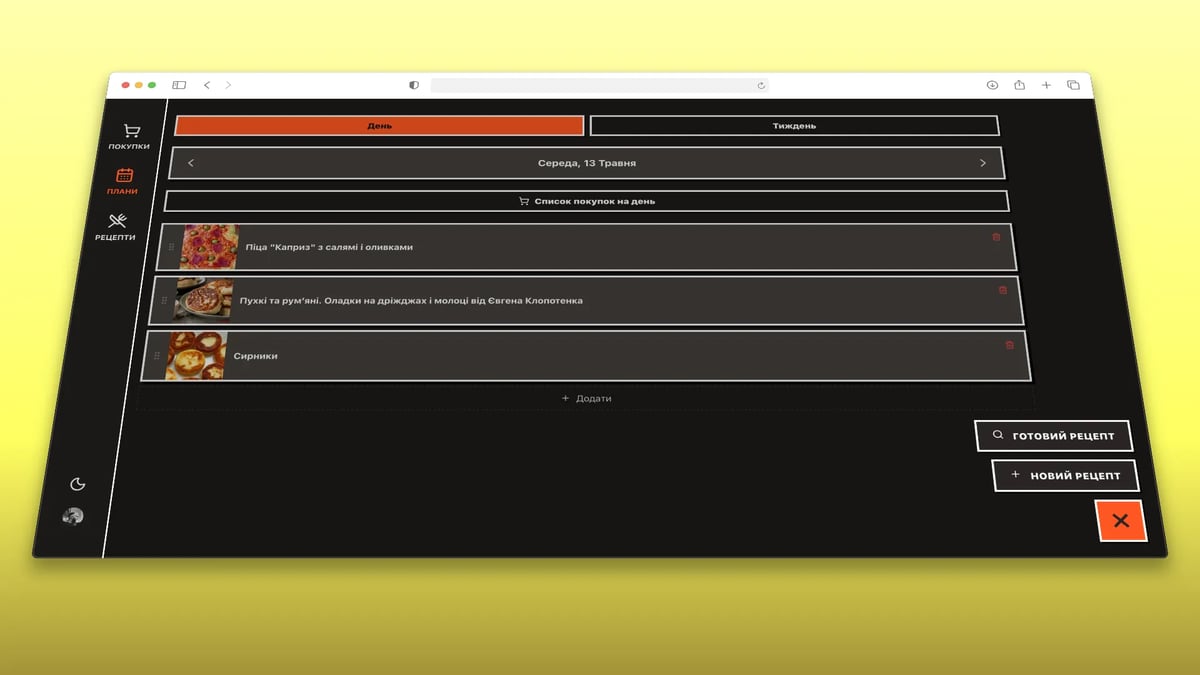
Task: Click the browser address bar
Action: click(599, 85)
